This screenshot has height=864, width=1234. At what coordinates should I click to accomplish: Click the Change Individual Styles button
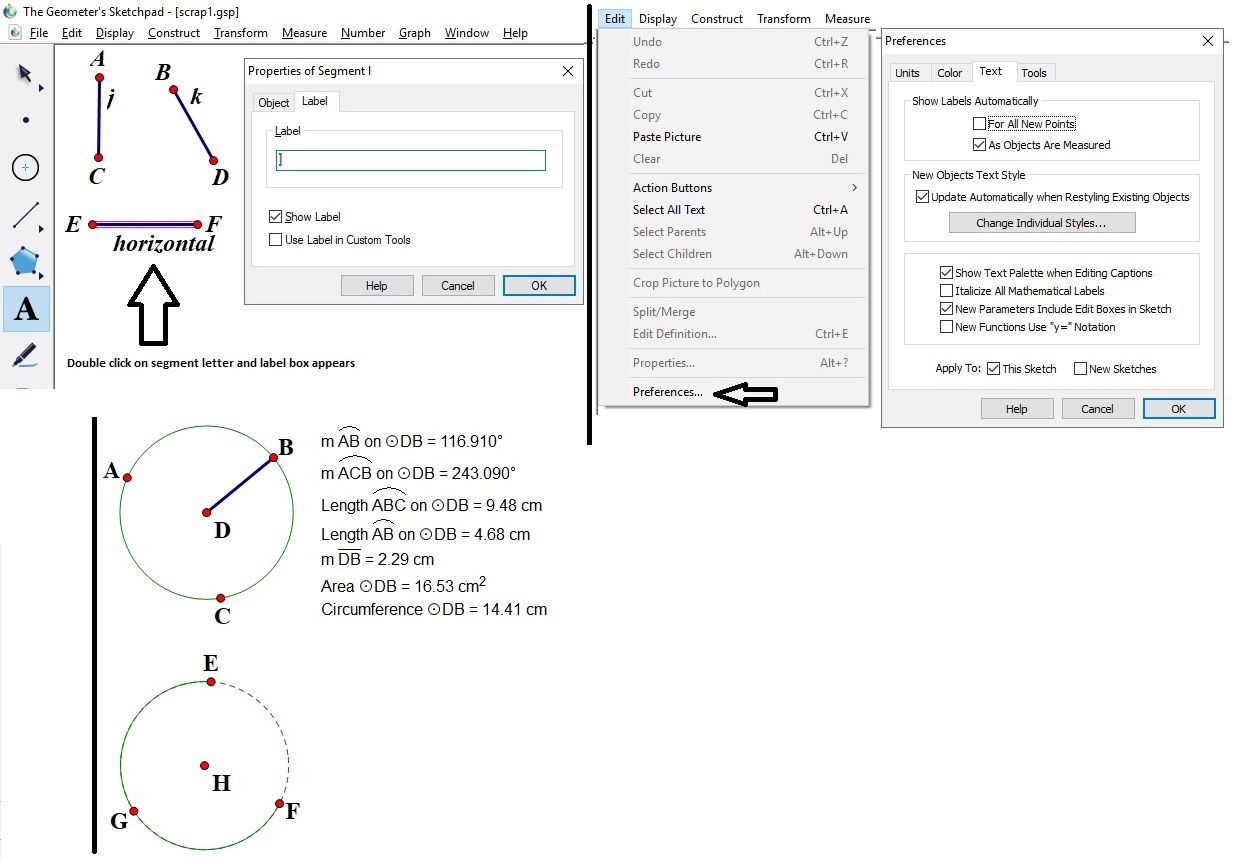[x=1042, y=222]
